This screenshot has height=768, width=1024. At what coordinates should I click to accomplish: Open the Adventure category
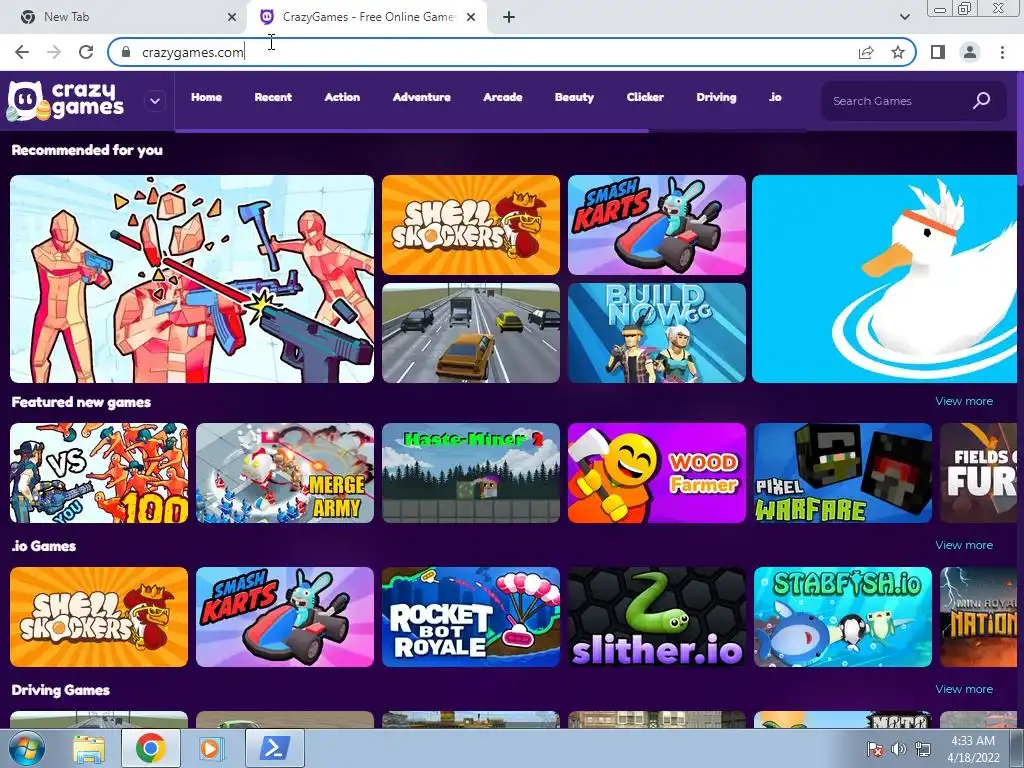(421, 97)
